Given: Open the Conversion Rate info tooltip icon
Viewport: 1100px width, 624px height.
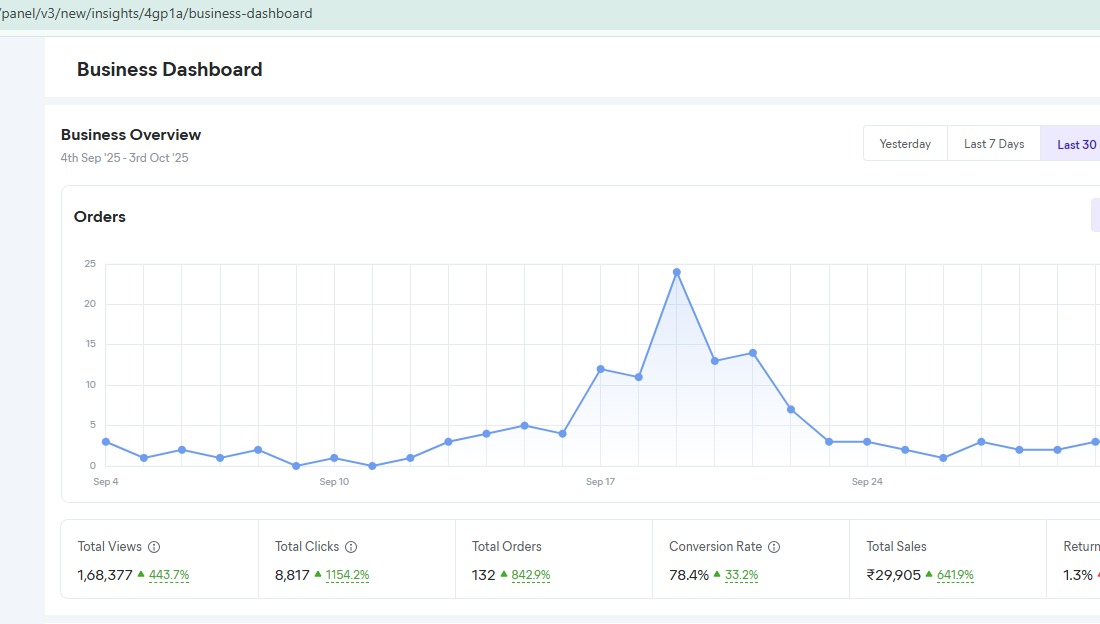Looking at the screenshot, I should [774, 547].
